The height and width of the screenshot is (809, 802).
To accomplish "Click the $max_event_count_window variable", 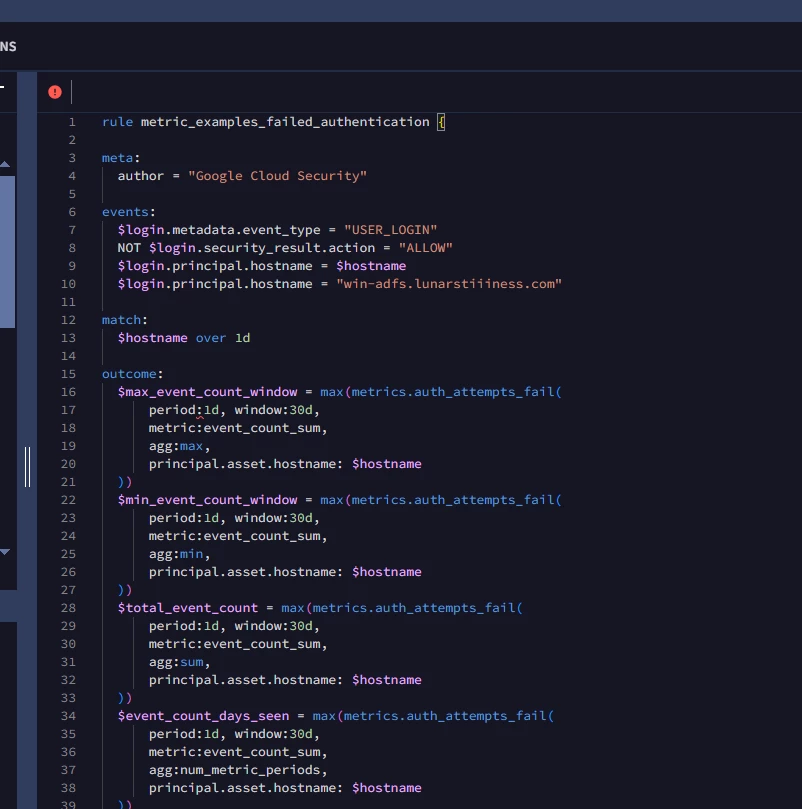I will click(x=207, y=392).
